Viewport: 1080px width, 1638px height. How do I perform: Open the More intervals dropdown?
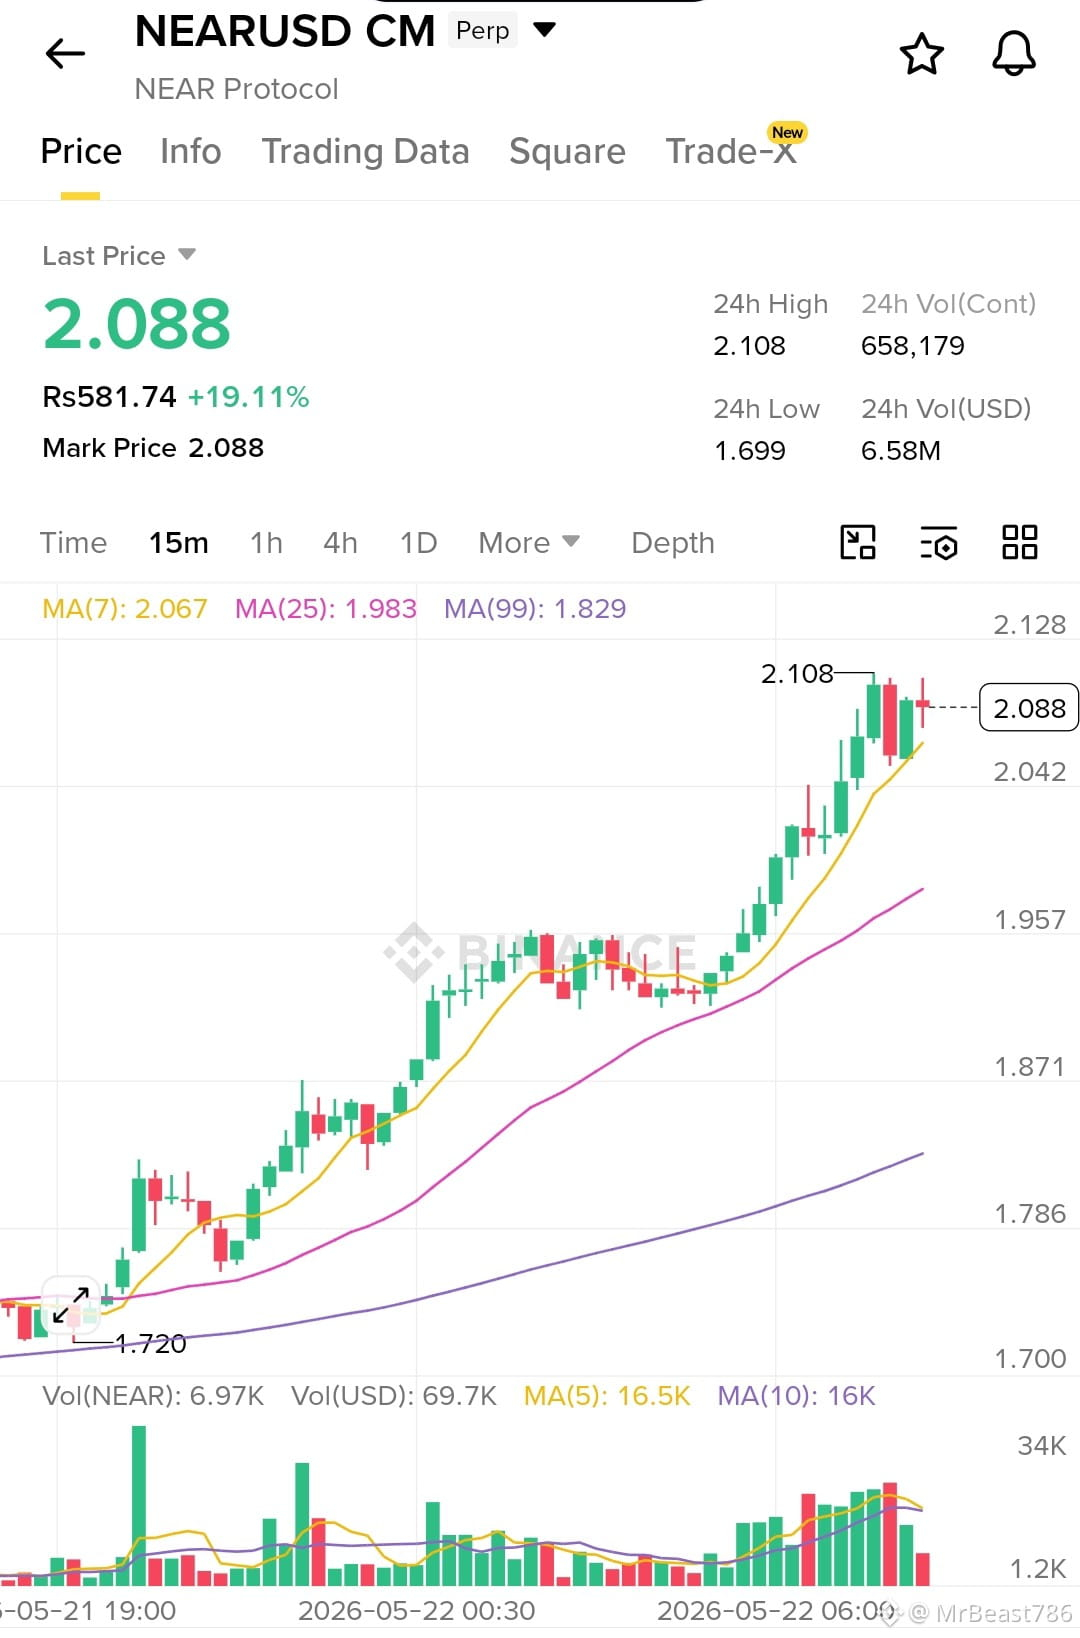point(529,543)
